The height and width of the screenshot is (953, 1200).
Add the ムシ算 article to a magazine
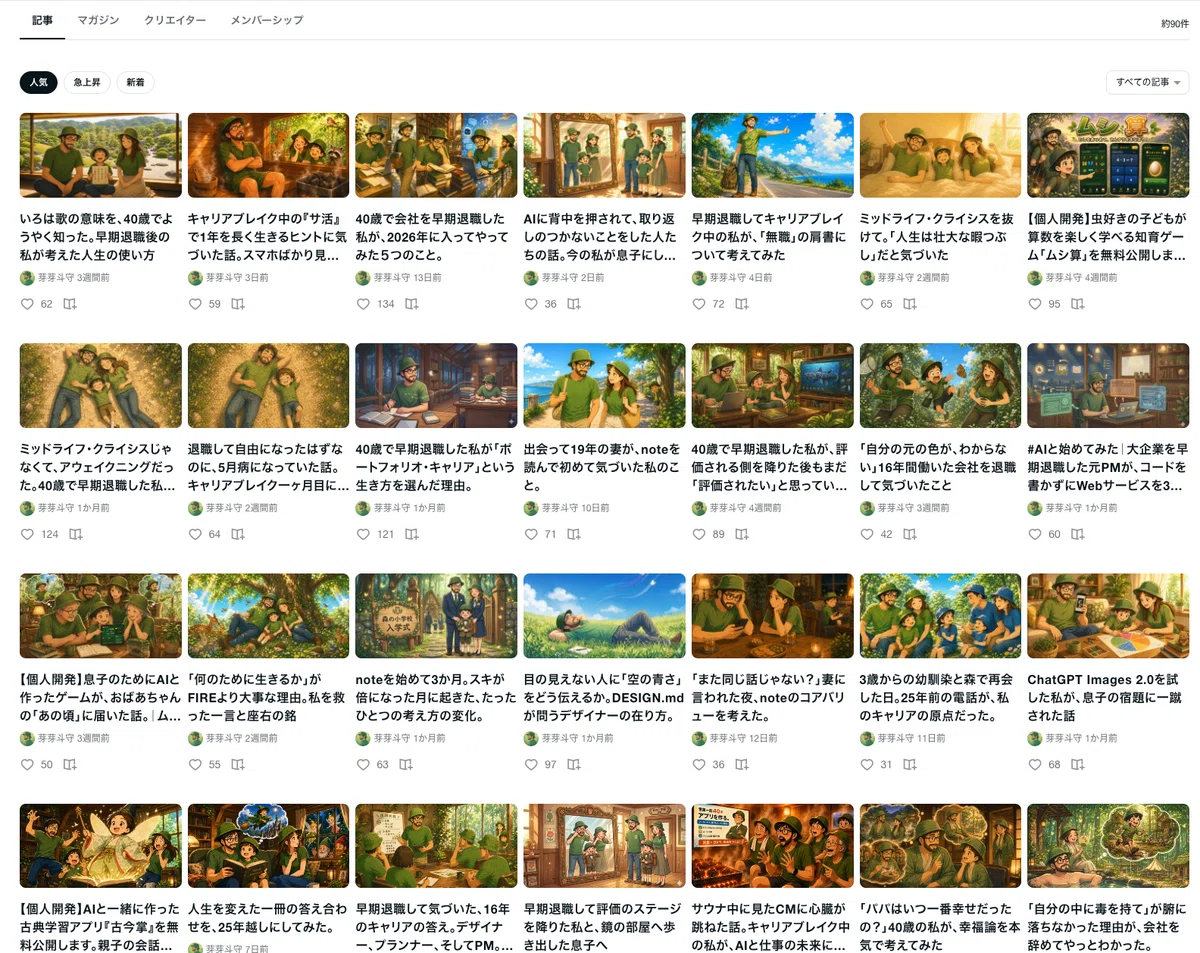1078,304
